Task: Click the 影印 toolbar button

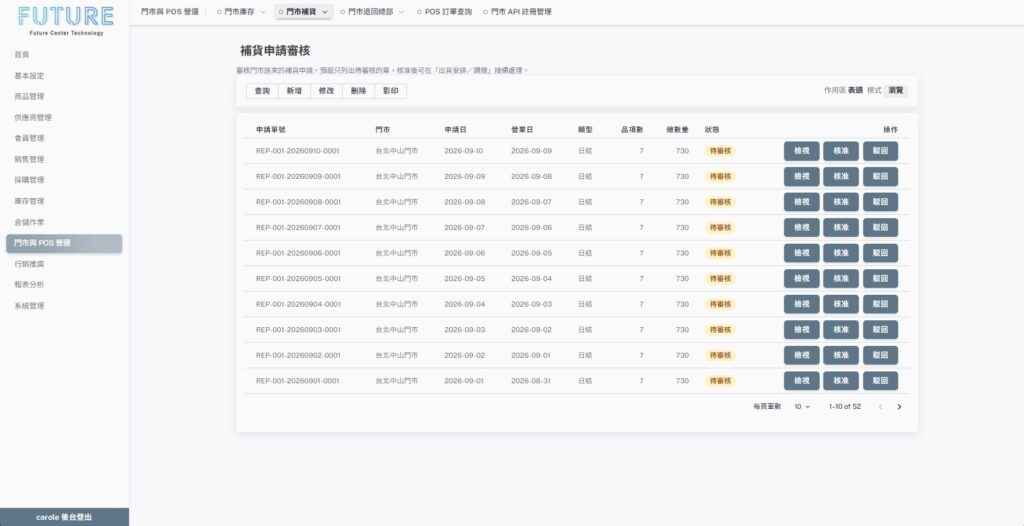Action: 391,91
